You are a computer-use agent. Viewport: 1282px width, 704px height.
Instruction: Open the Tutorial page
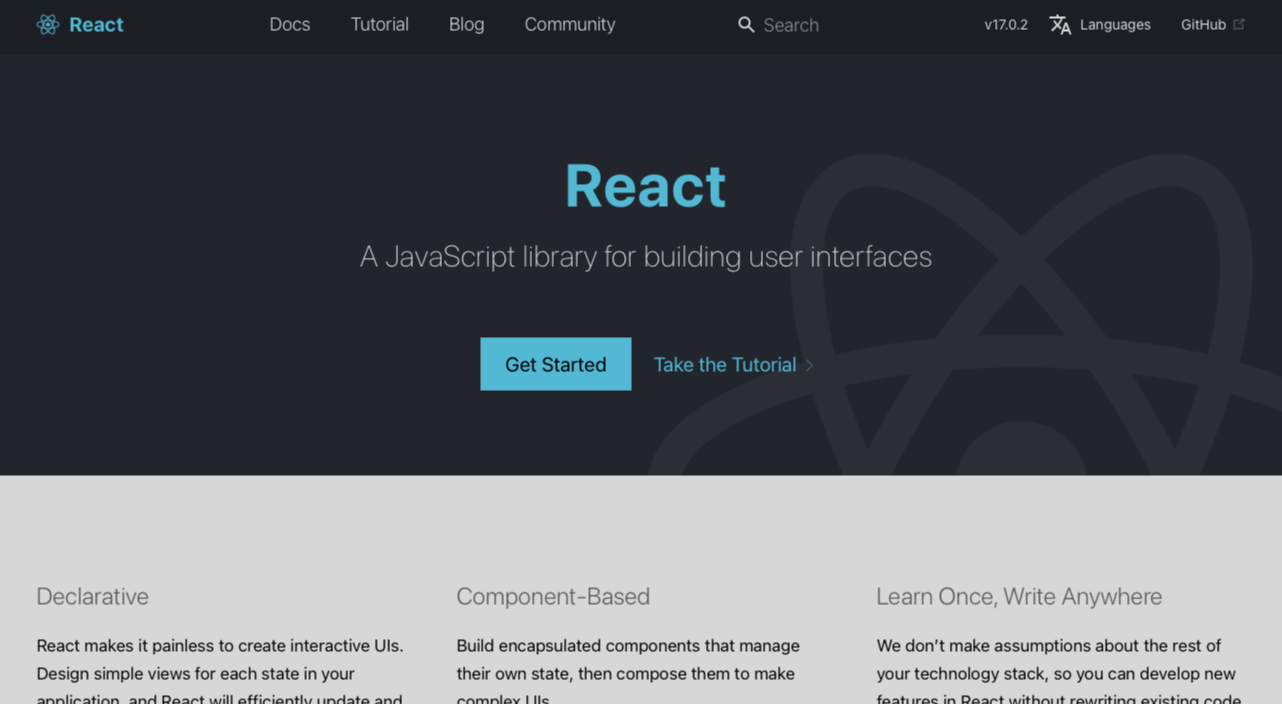coord(379,24)
